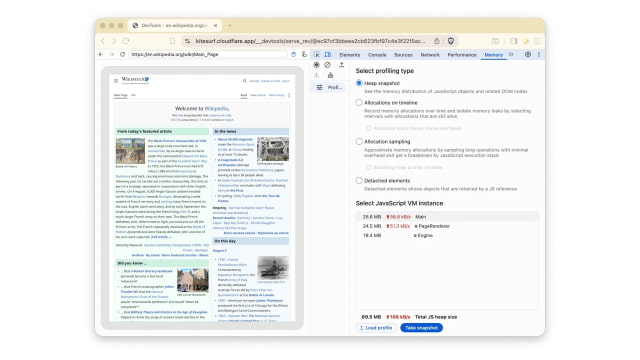Switch to the Elements tab
Viewport: 640px width, 360px height.
point(350,55)
